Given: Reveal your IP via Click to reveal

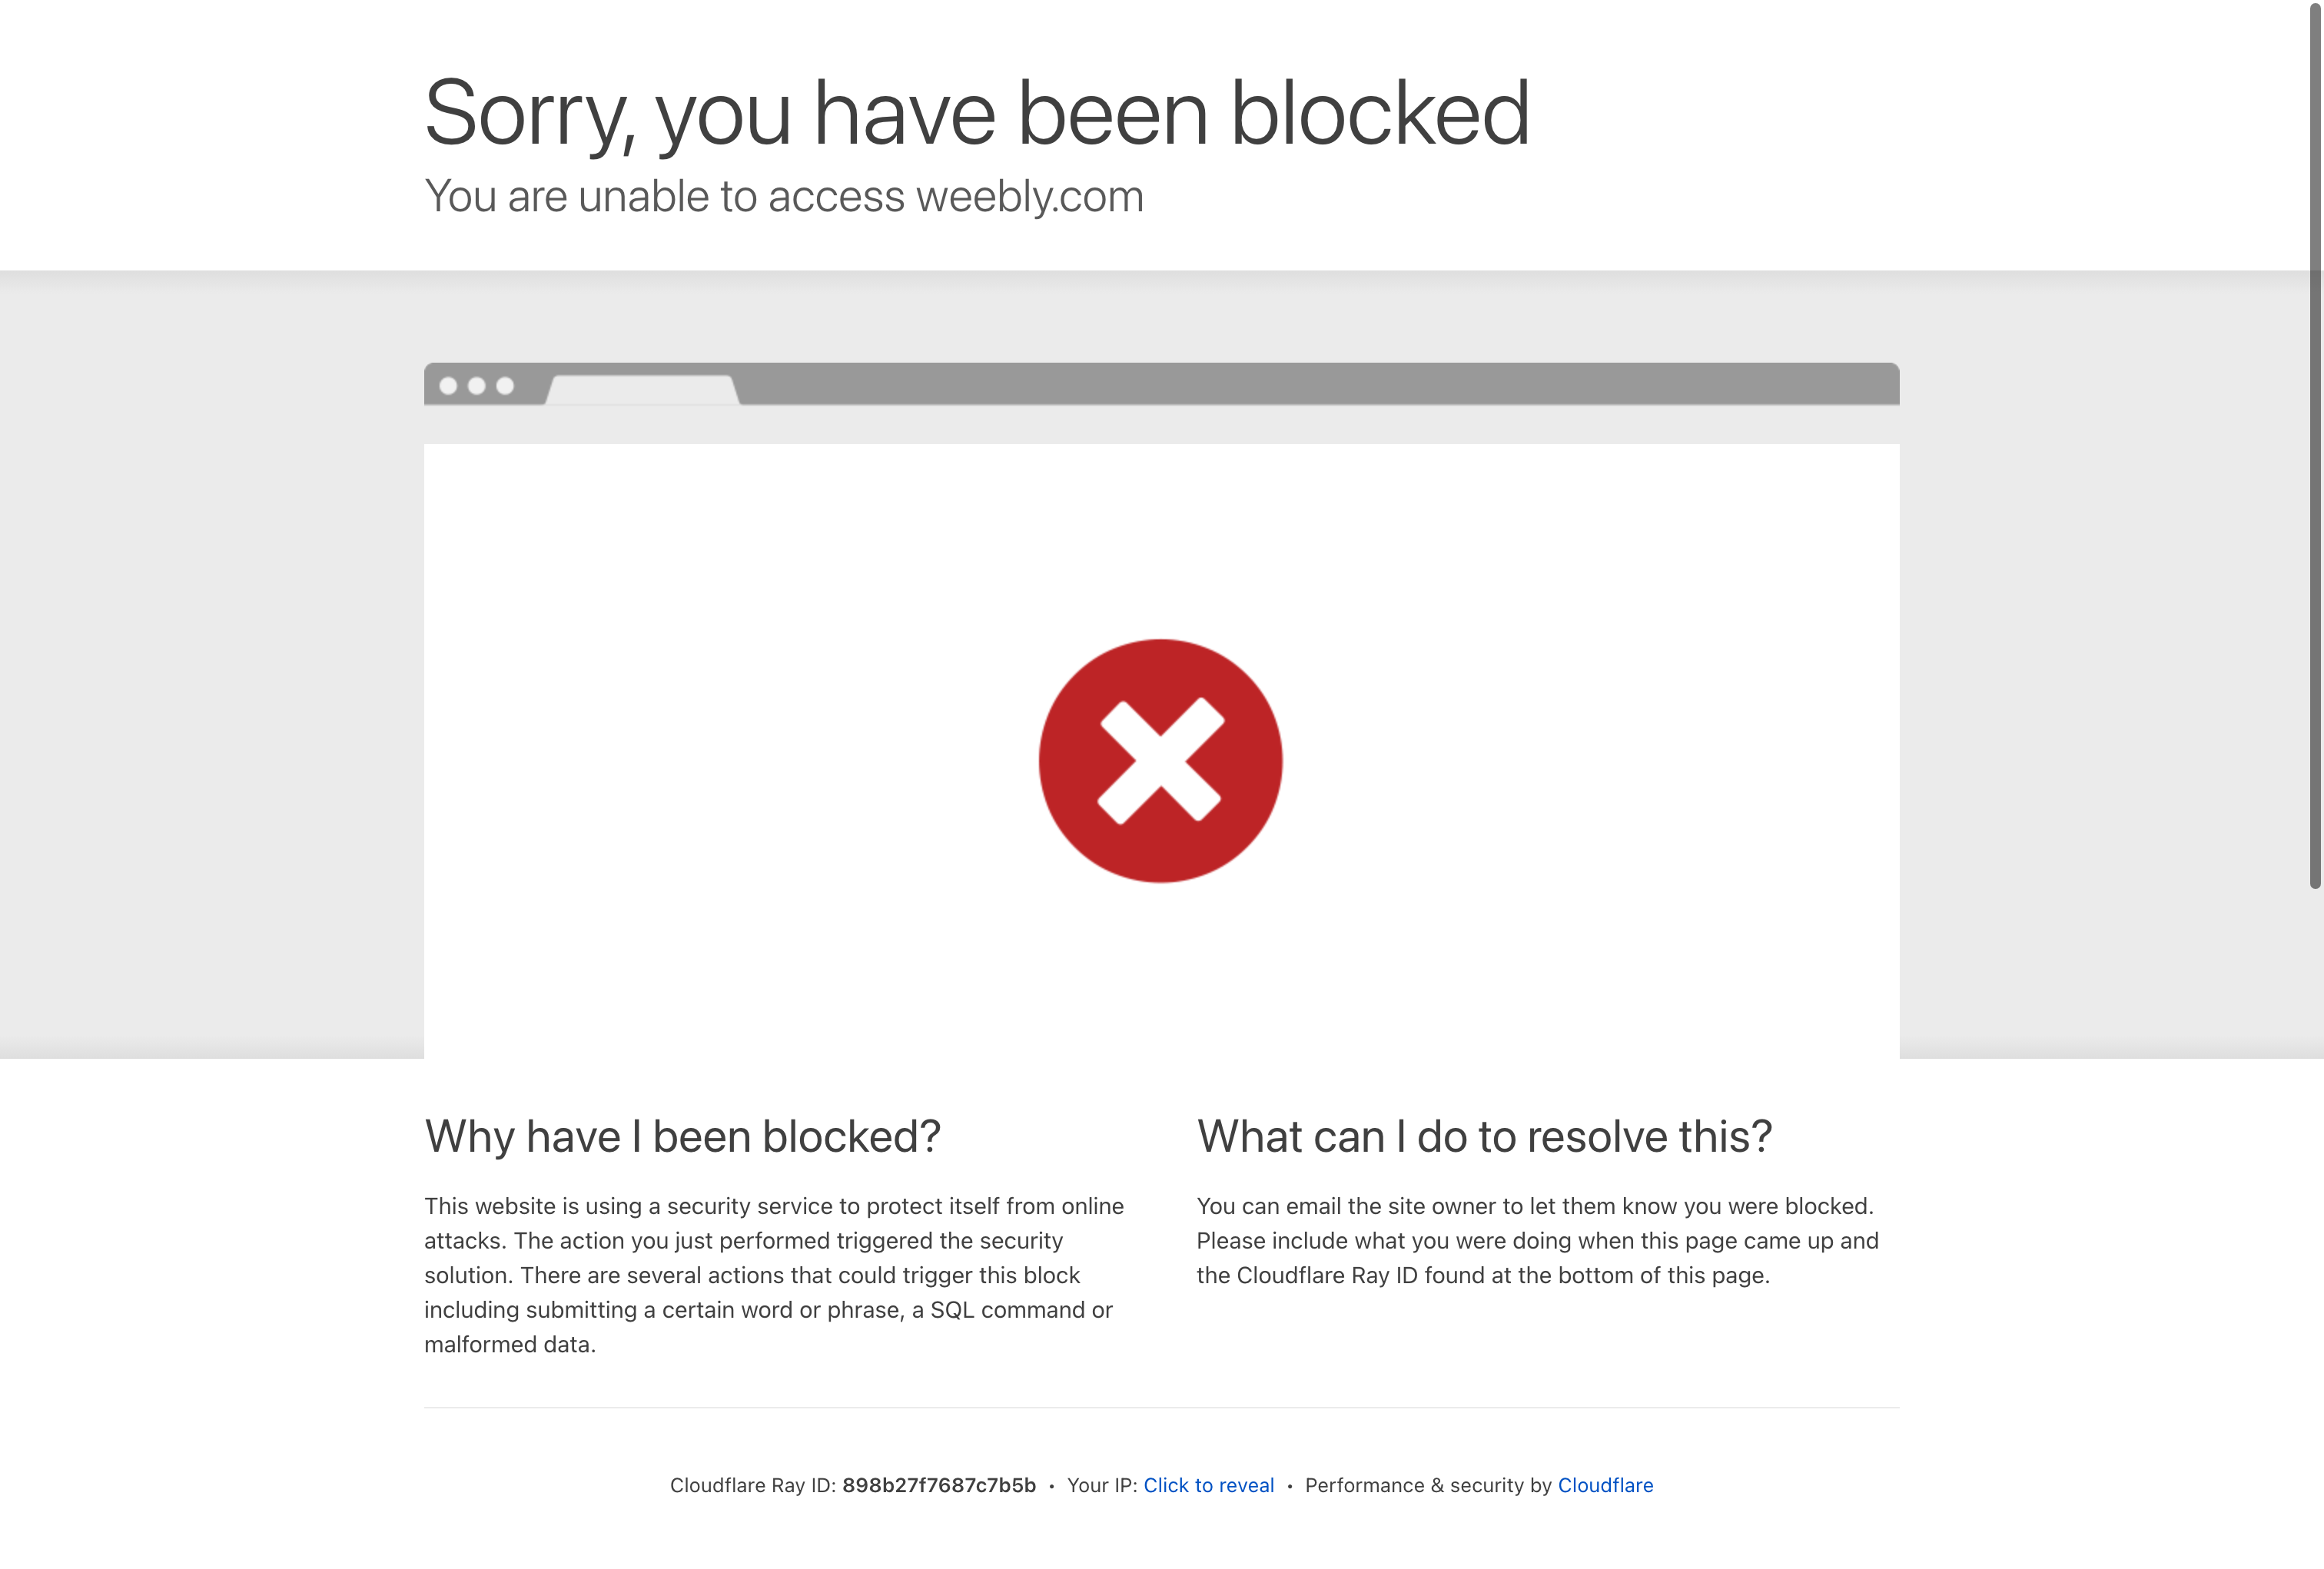Looking at the screenshot, I should (1208, 1485).
